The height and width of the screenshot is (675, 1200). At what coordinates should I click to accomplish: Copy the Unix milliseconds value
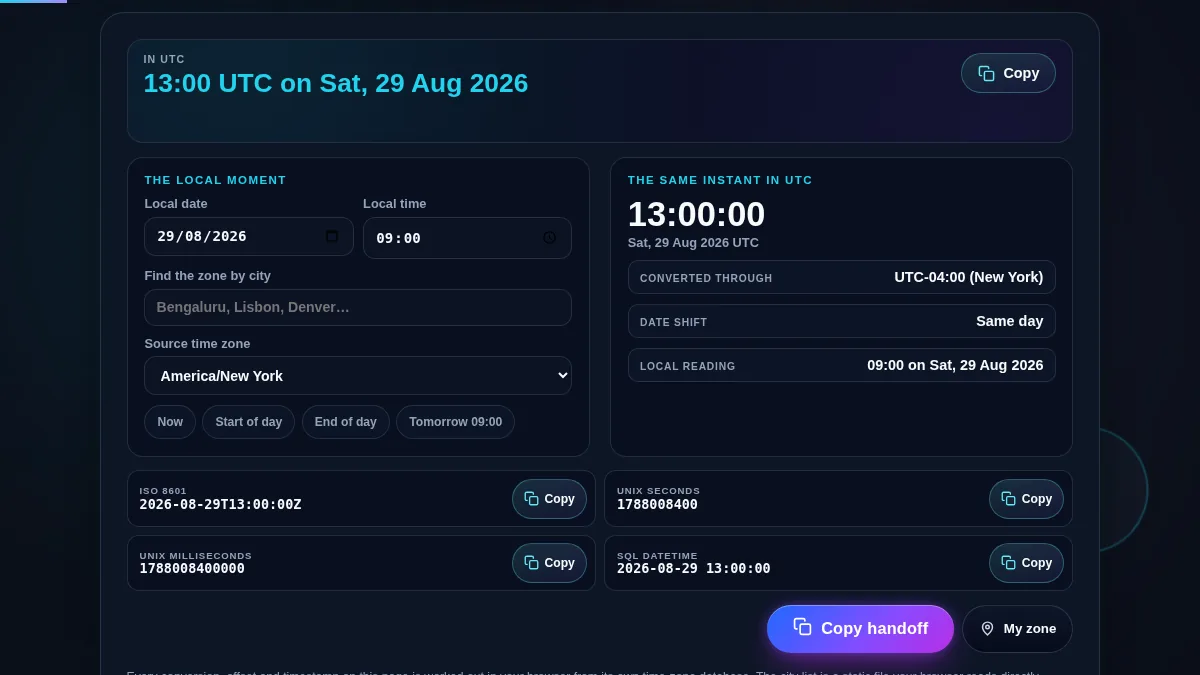tap(549, 563)
